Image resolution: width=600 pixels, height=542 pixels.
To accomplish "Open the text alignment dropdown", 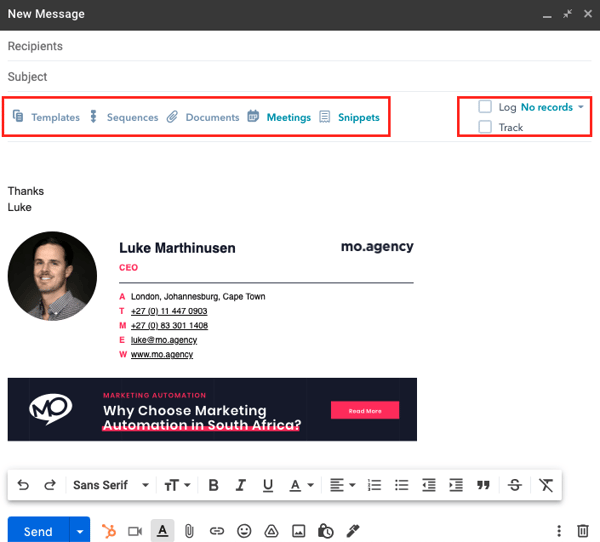I will click(x=343, y=485).
